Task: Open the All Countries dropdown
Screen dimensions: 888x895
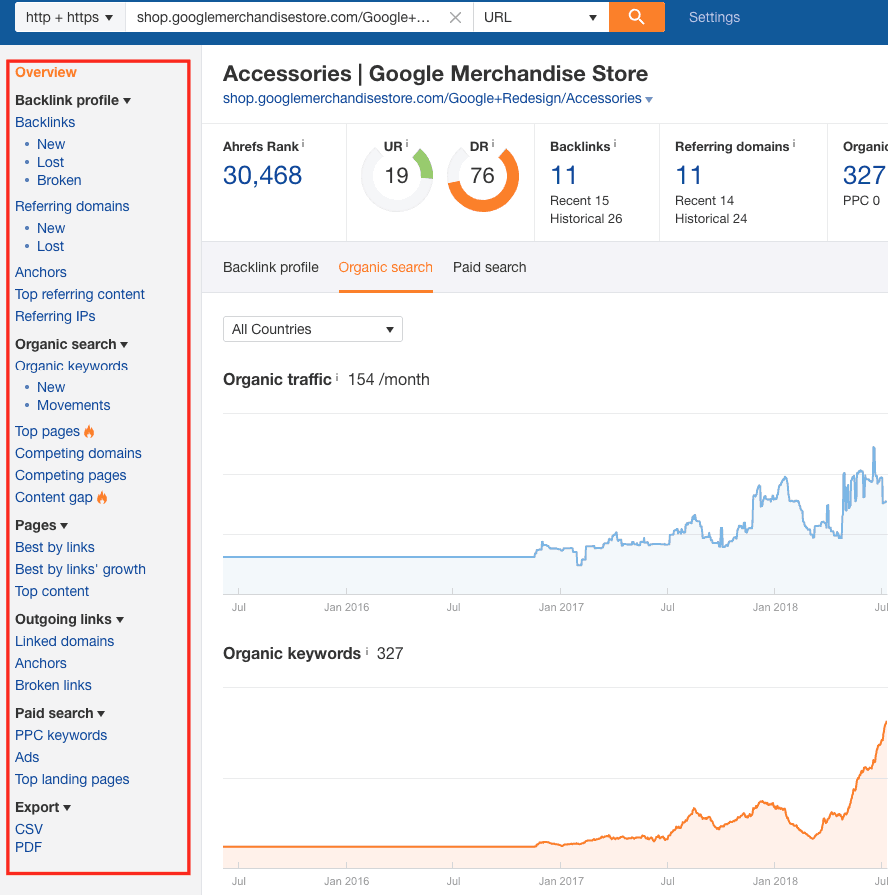Action: (x=312, y=329)
